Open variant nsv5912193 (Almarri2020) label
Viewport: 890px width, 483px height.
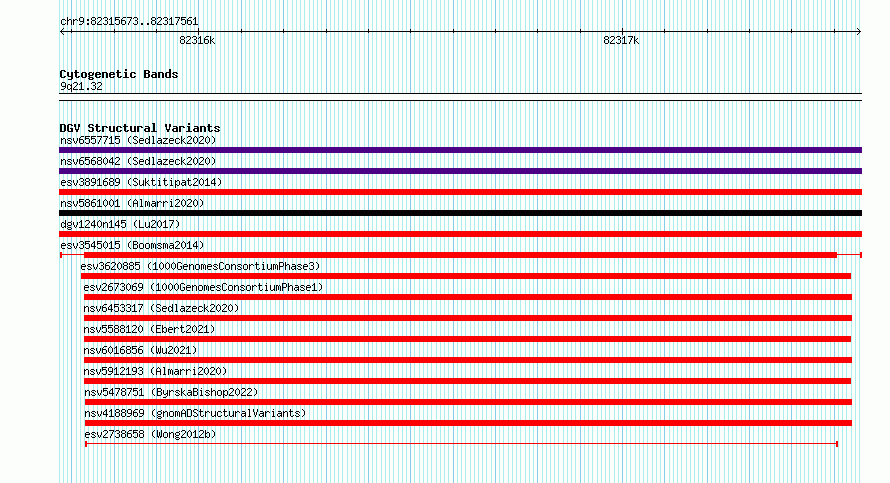click(155, 371)
